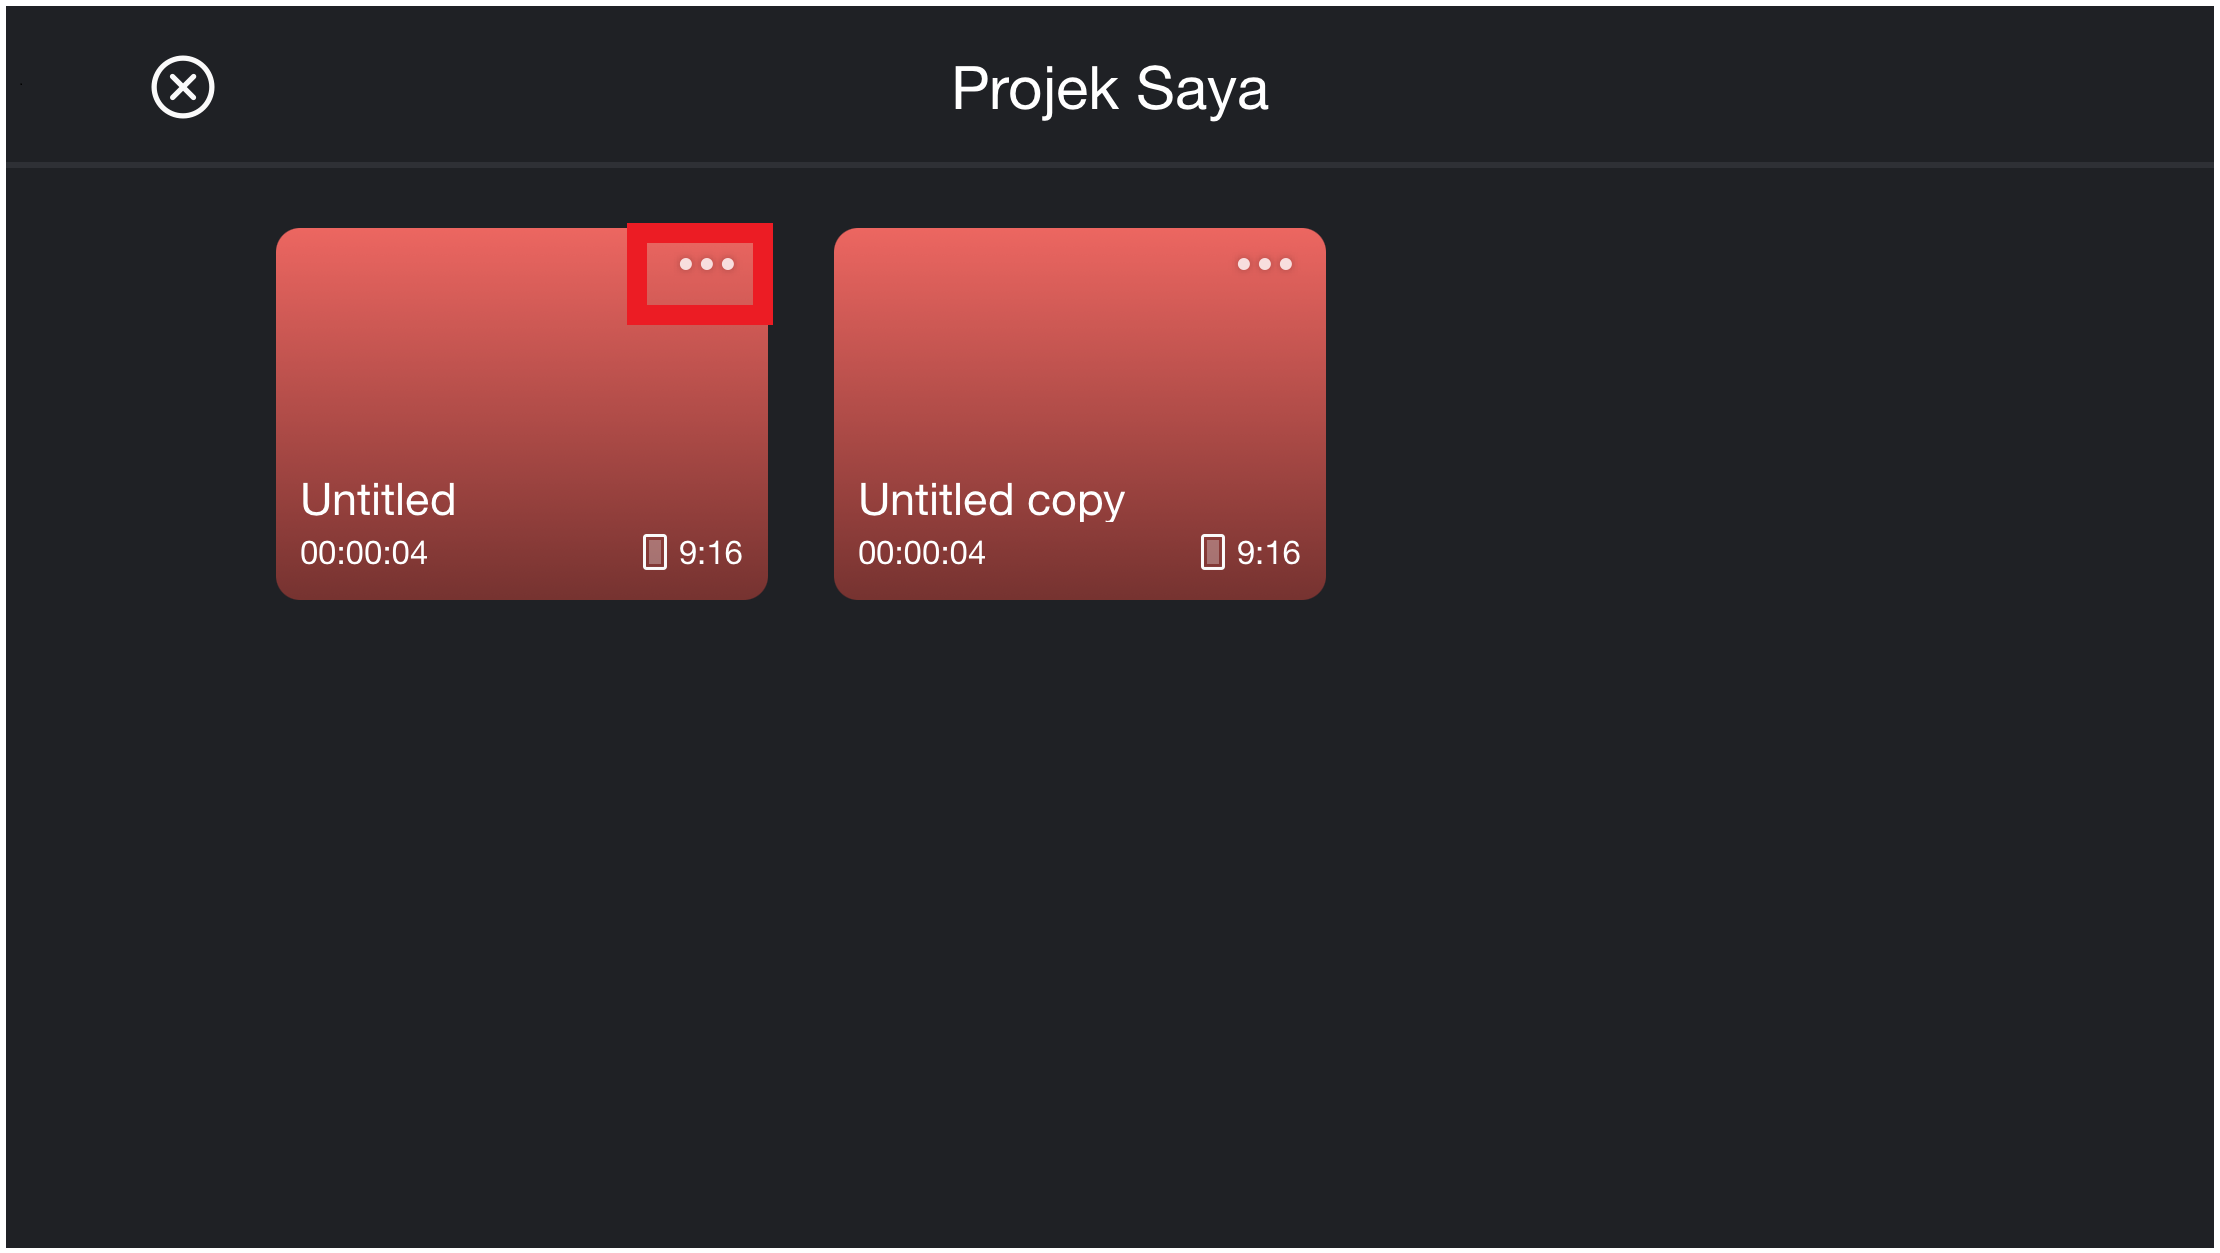Click the middle dot of Untitled copy's menu
Image resolution: width=2220 pixels, height=1253 pixels.
click(x=1265, y=264)
